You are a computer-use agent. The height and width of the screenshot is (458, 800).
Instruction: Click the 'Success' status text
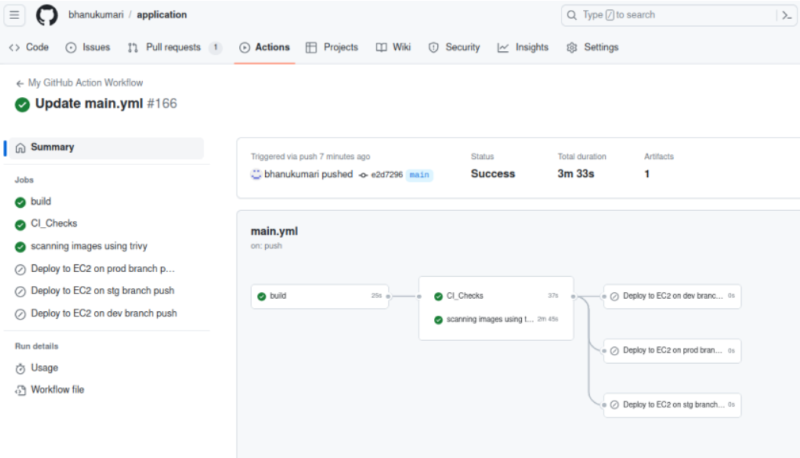[492, 174]
